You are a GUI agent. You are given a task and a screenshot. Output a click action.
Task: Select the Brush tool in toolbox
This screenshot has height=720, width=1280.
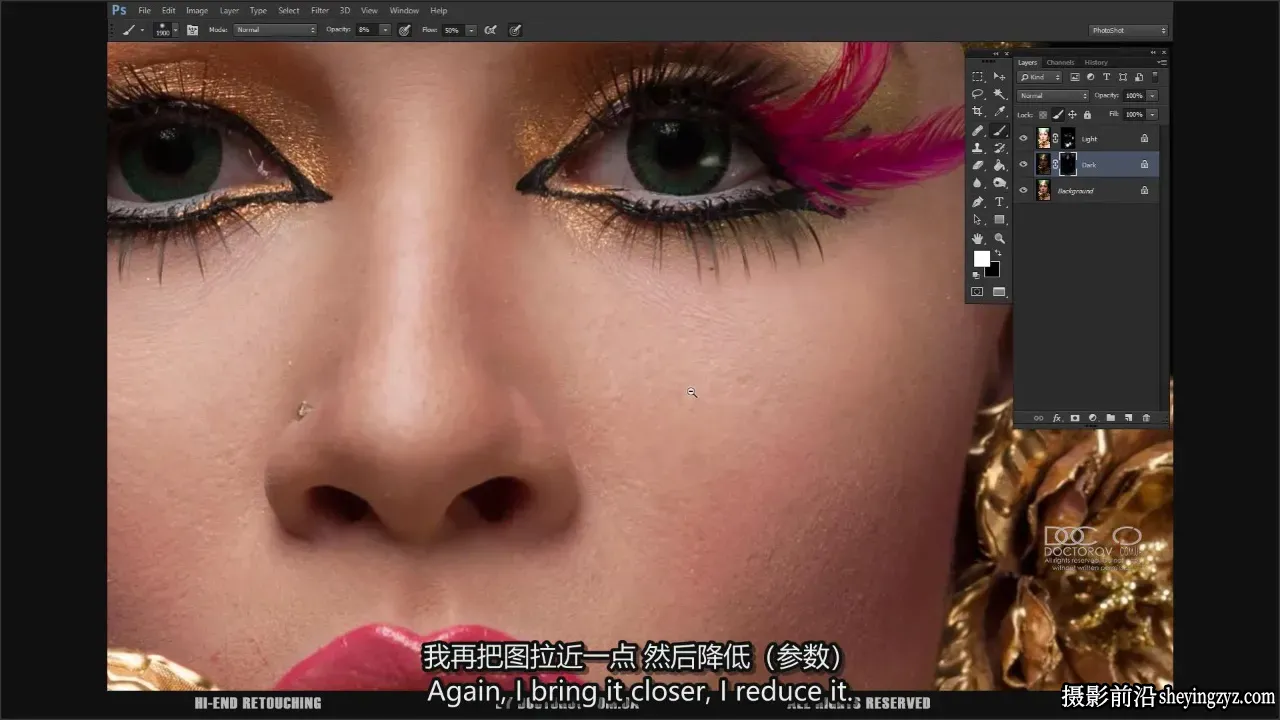999,130
